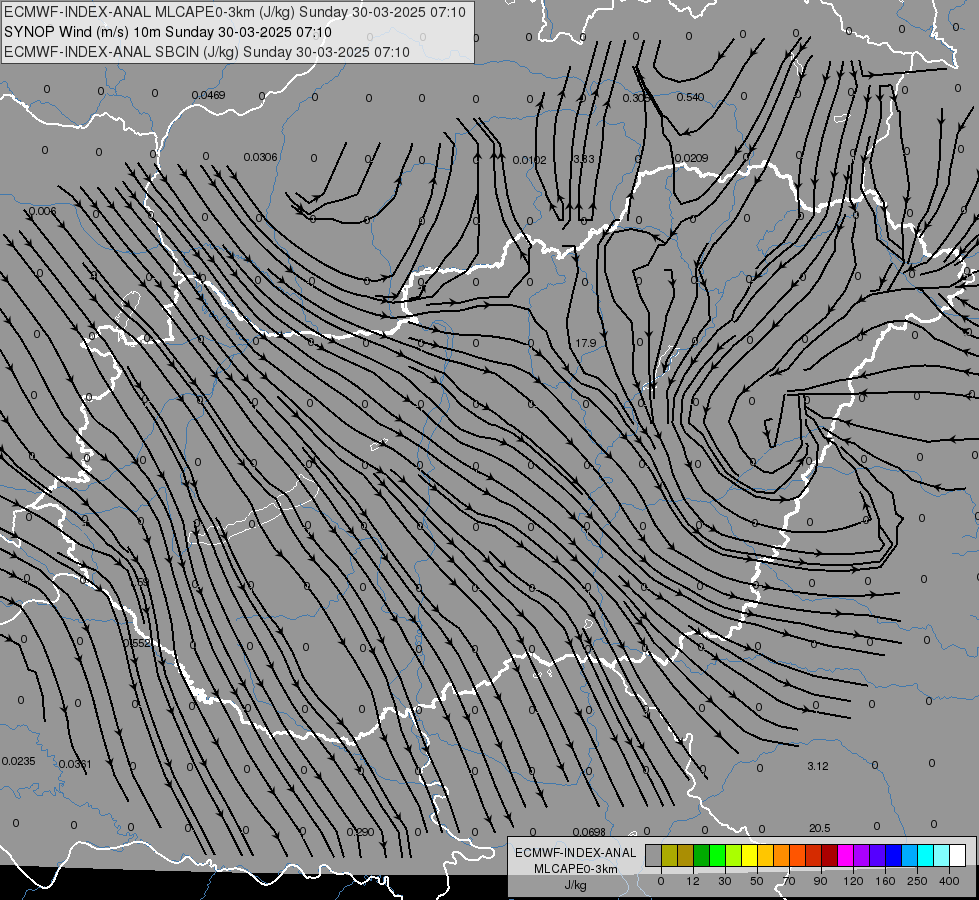Select the 90 tick on color scale
Image resolution: width=979 pixels, height=900 pixels.
[x=820, y=881]
